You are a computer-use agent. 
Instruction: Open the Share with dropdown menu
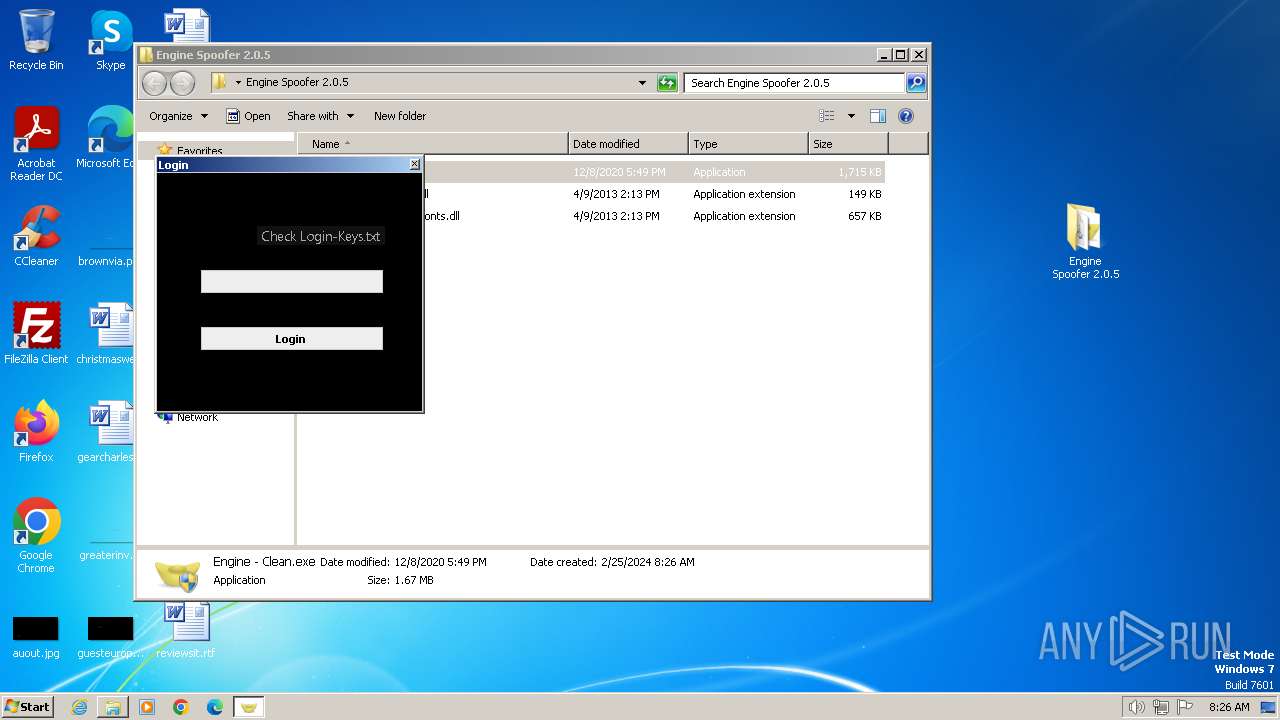click(320, 116)
